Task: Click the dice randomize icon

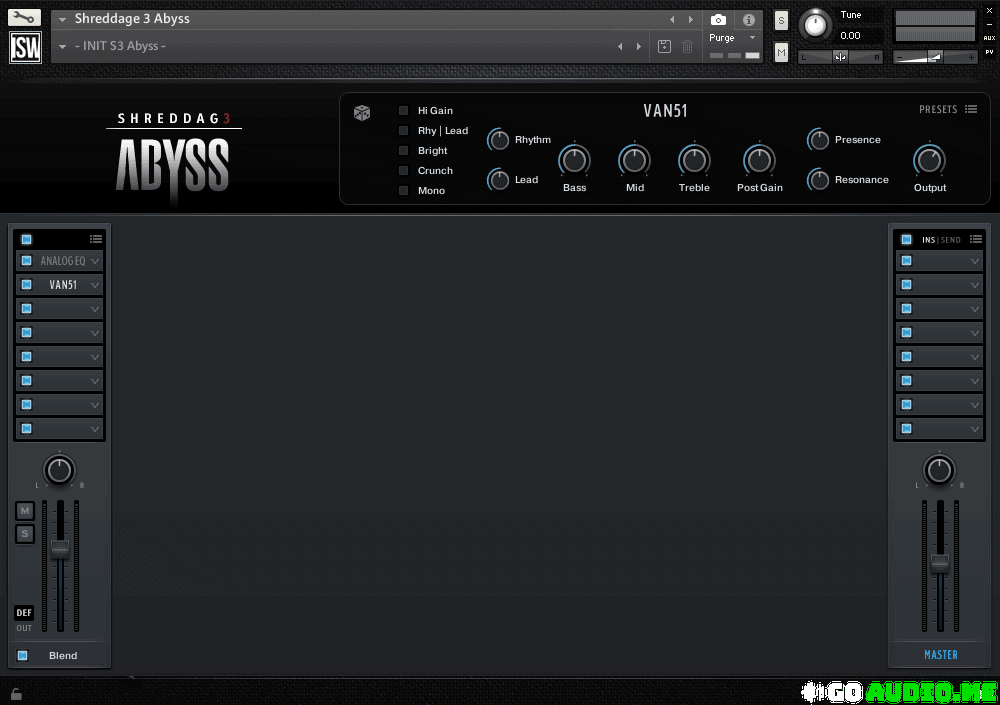Action: pos(362,113)
